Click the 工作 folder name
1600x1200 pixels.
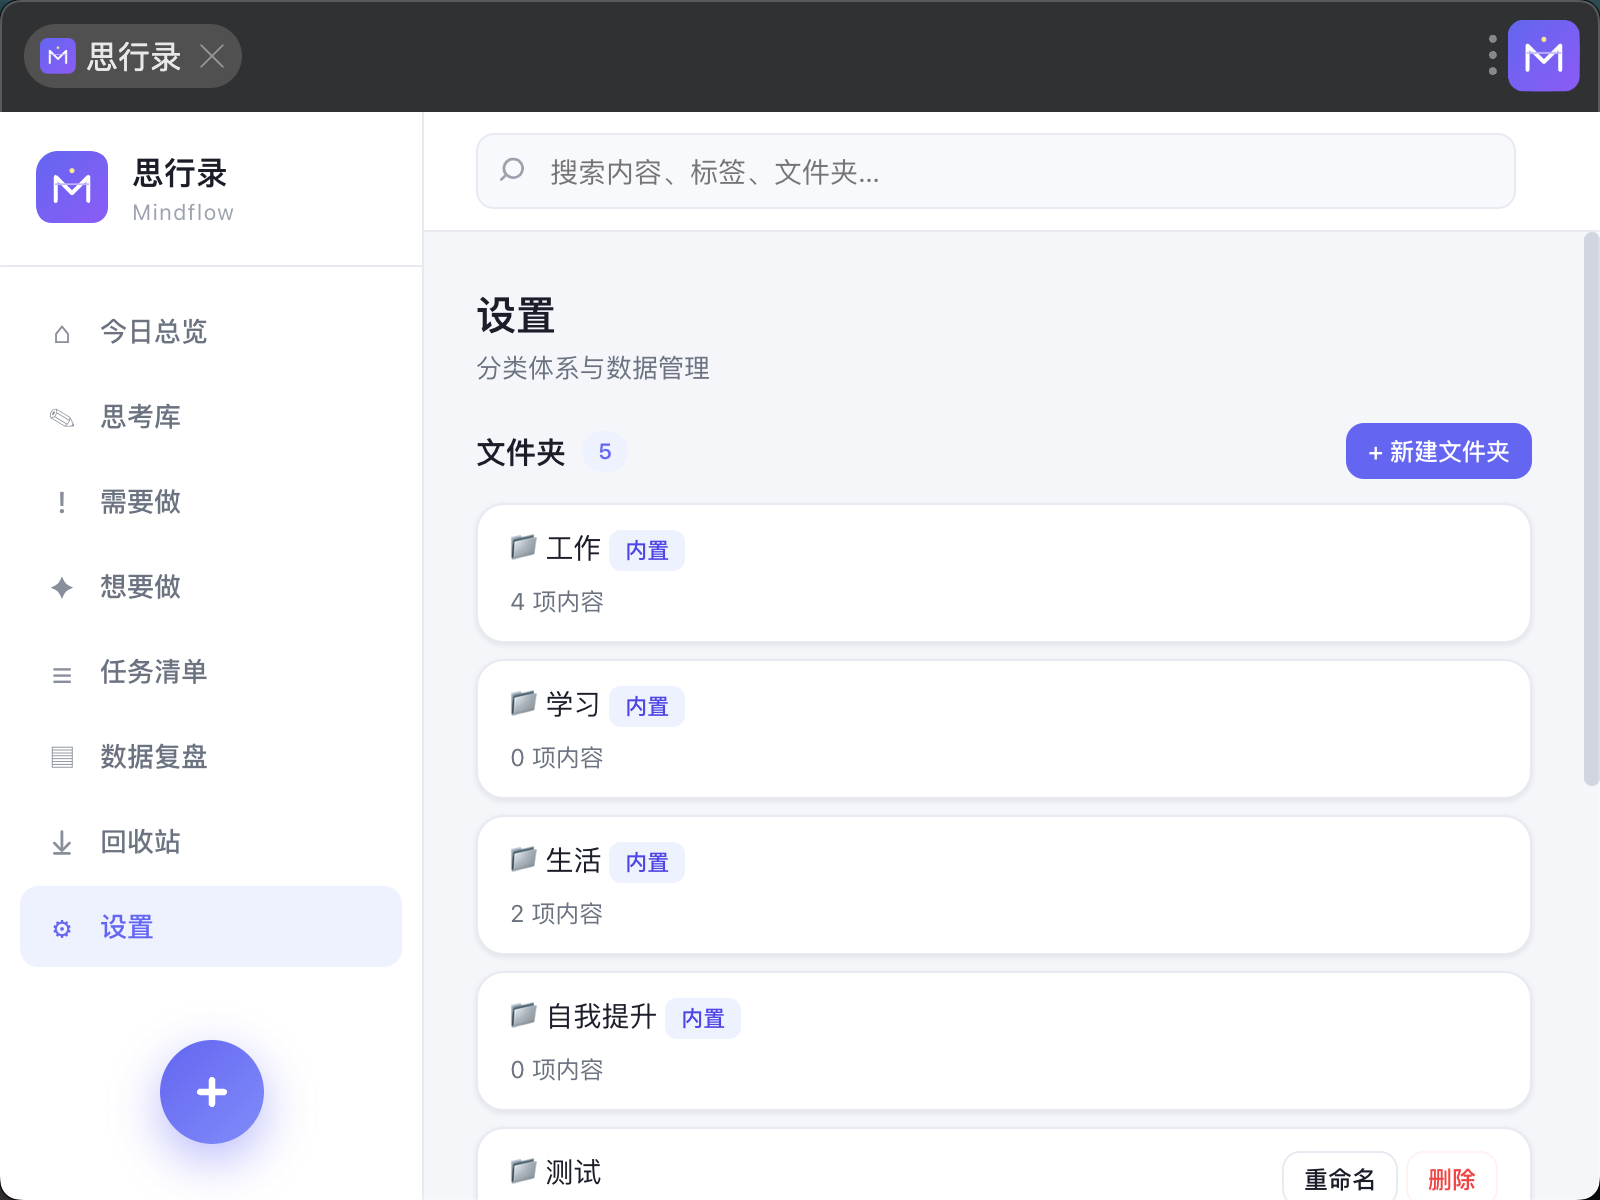pyautogui.click(x=573, y=548)
